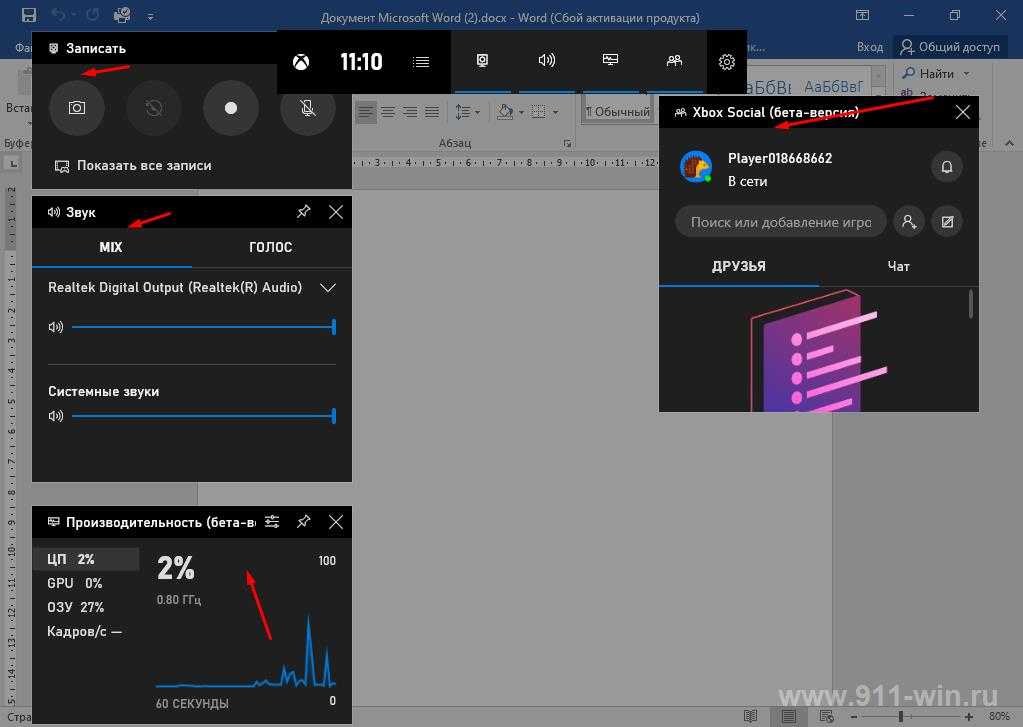This screenshot has width=1023, height=727.
Task: Open notifications bell in Xbox Social
Action: pos(946,166)
